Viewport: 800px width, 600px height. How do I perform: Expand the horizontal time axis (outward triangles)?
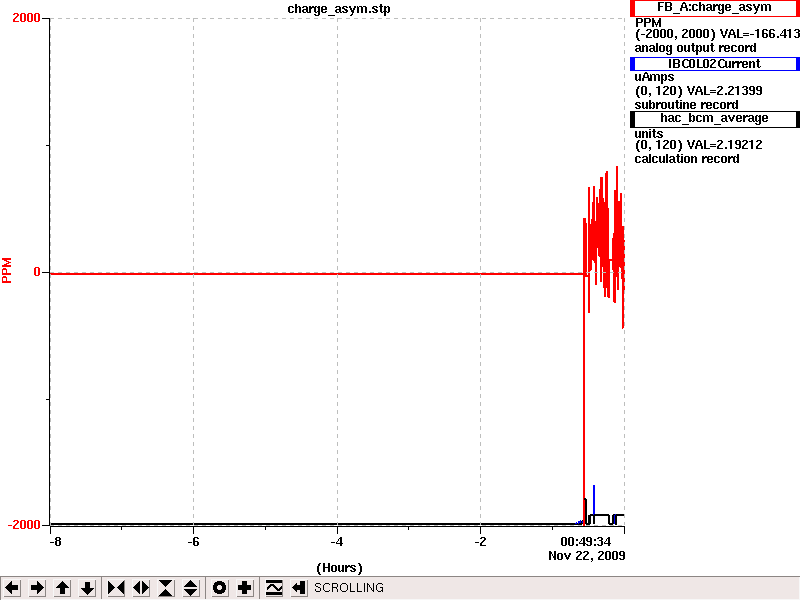point(141,588)
